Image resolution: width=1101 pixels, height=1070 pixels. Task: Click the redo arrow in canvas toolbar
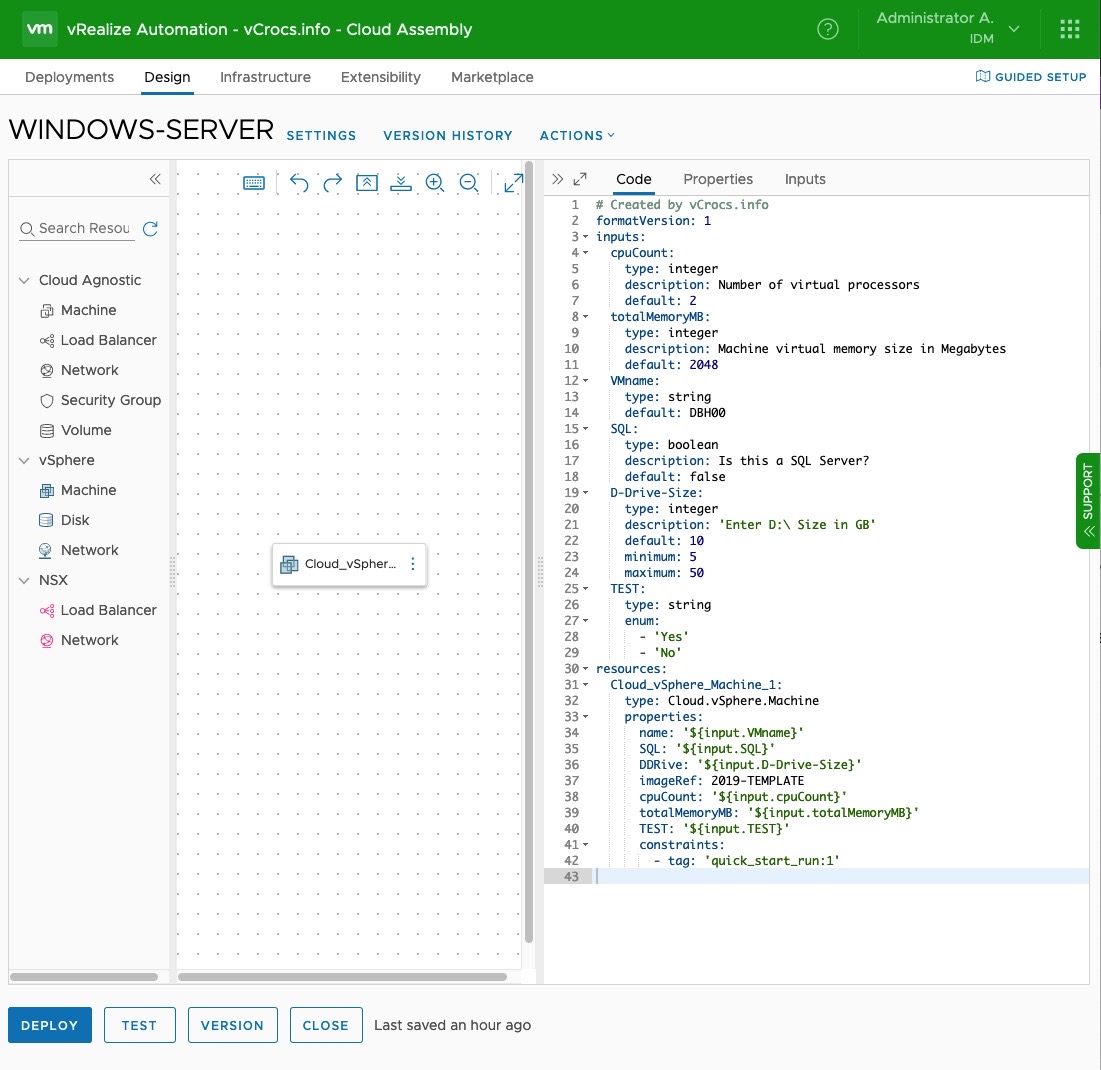pyautogui.click(x=333, y=182)
